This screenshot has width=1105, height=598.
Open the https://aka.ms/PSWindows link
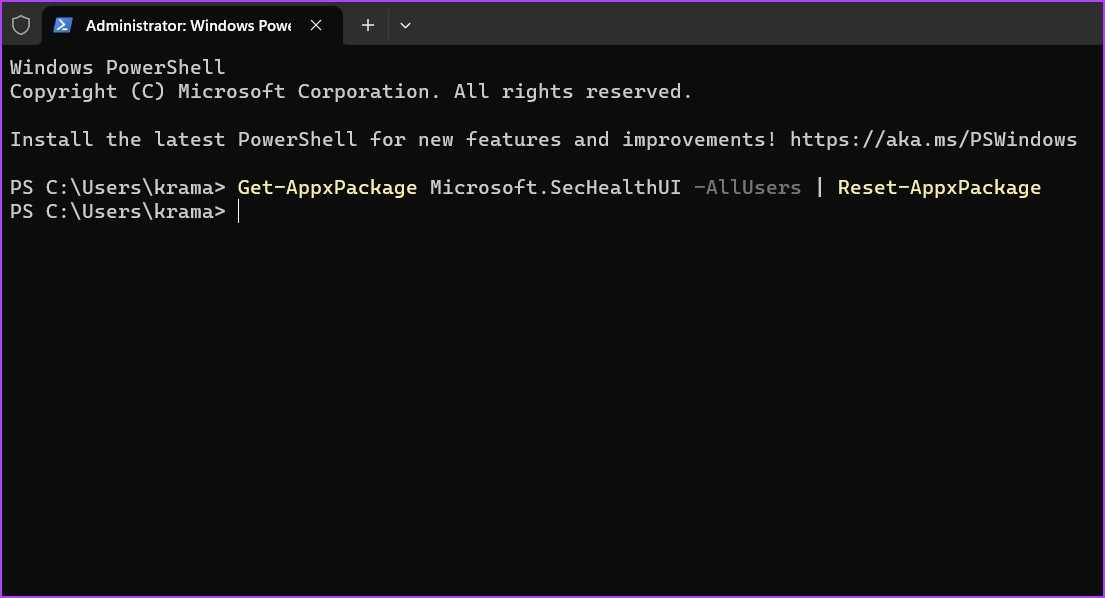point(933,140)
